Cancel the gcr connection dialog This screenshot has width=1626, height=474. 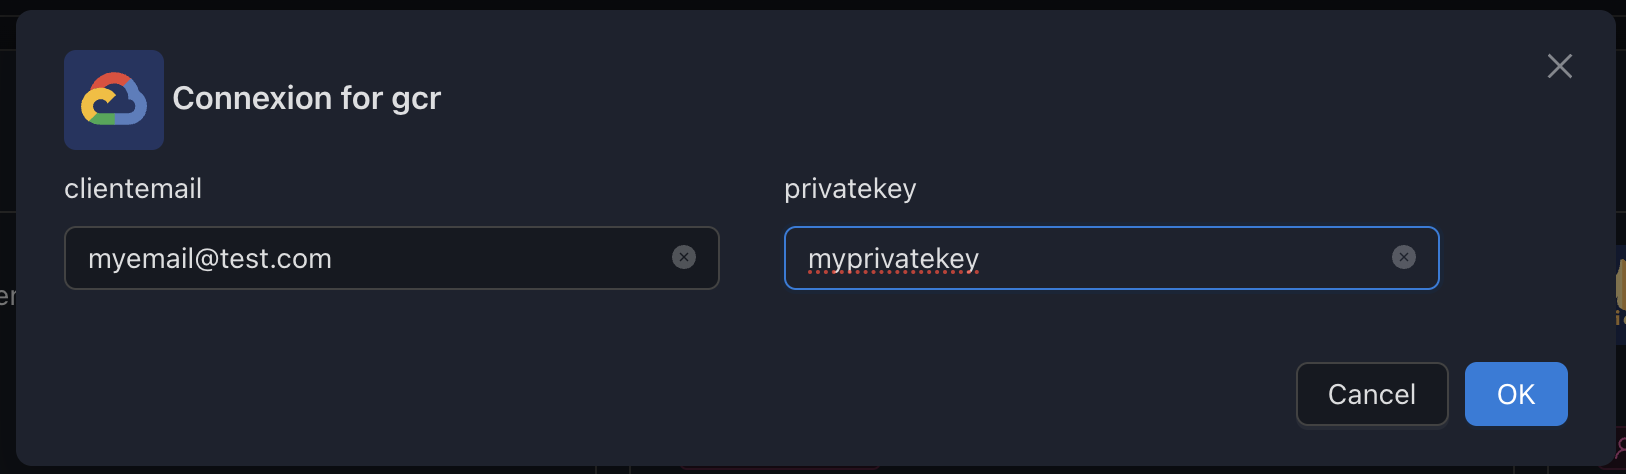1372,394
